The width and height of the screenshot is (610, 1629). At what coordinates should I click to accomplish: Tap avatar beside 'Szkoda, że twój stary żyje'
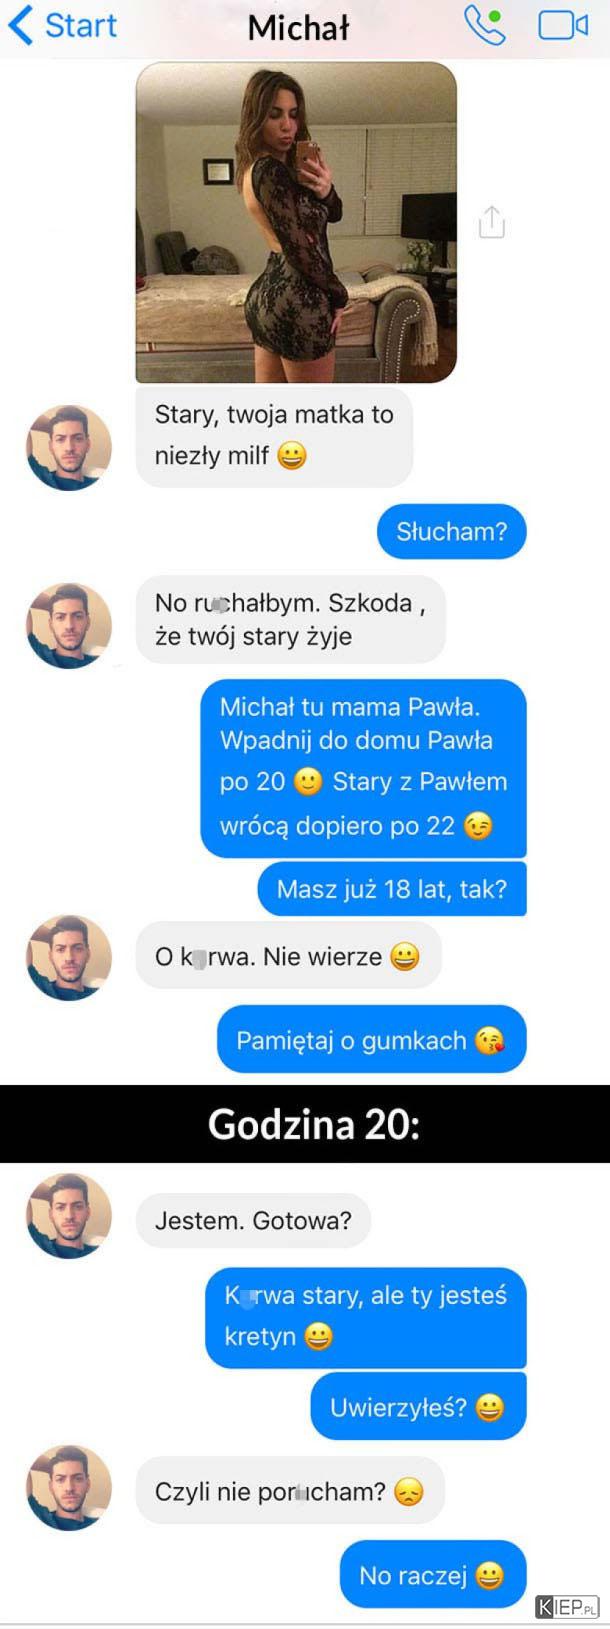pyautogui.click(x=68, y=626)
